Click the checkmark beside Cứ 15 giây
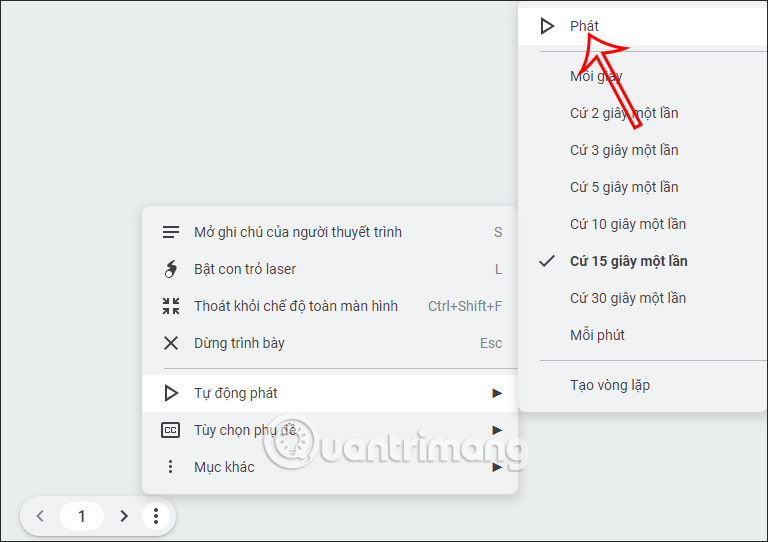Viewport: 768px width, 542px height. click(x=547, y=261)
